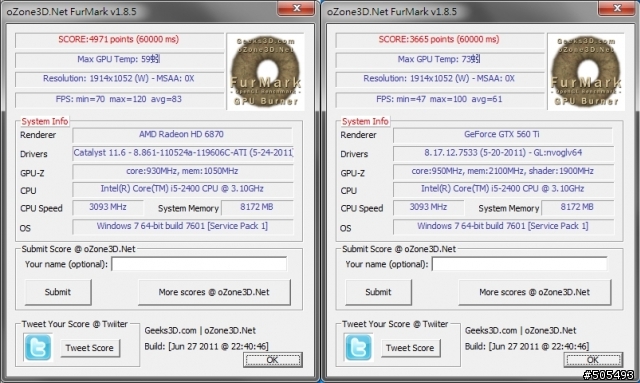640x383 pixels.
Task: Focus the Your name field in the HD 6870 window
Action: point(199,264)
